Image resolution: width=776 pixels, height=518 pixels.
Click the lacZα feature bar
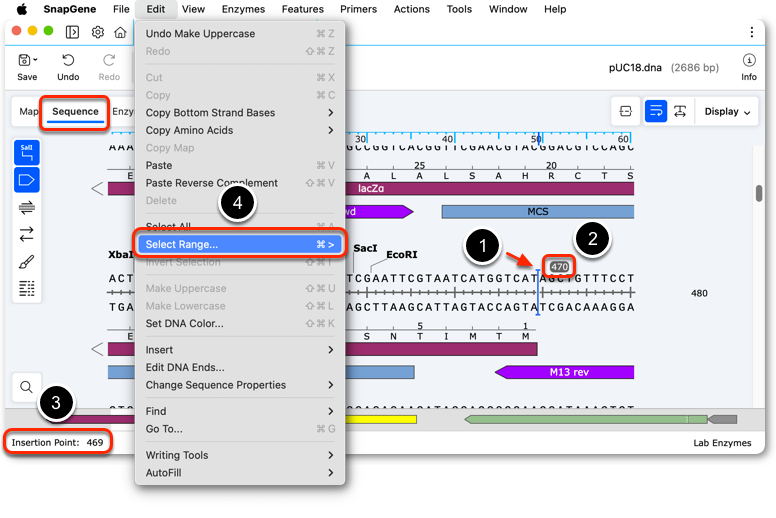[490, 188]
